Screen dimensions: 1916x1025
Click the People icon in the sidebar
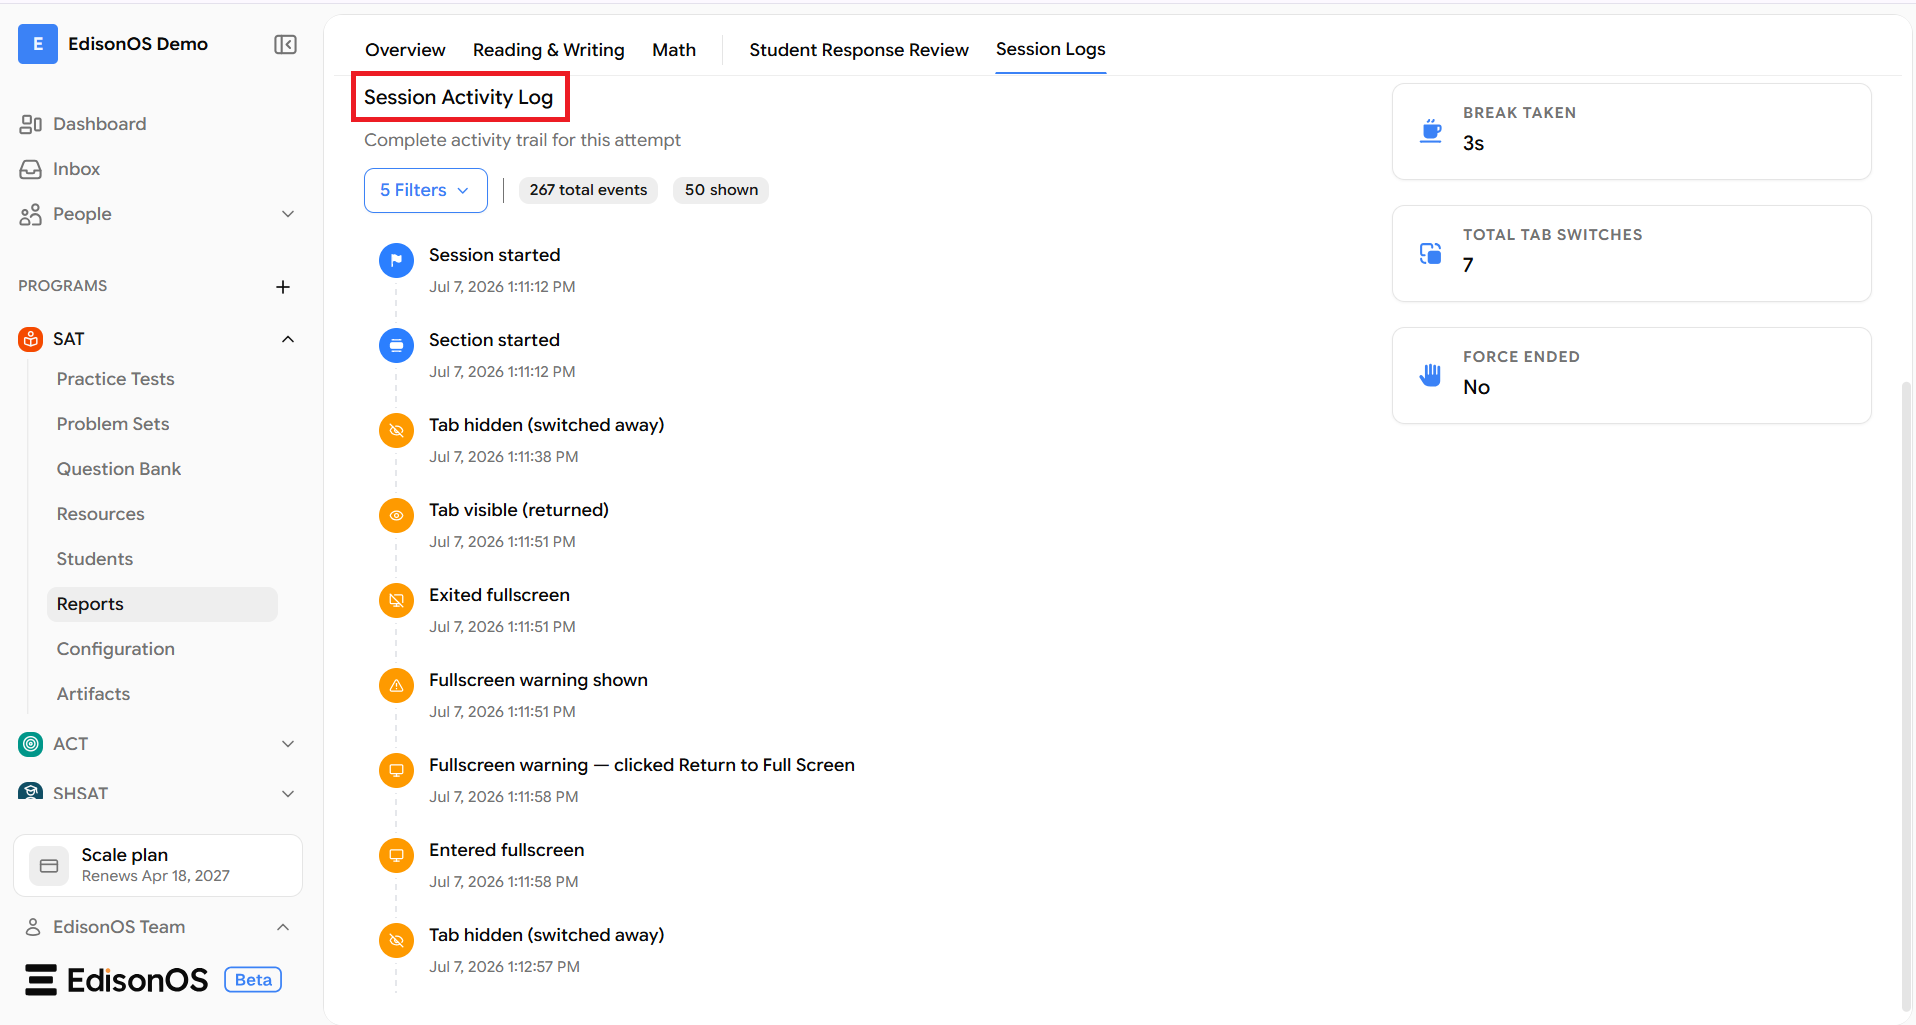click(x=31, y=214)
